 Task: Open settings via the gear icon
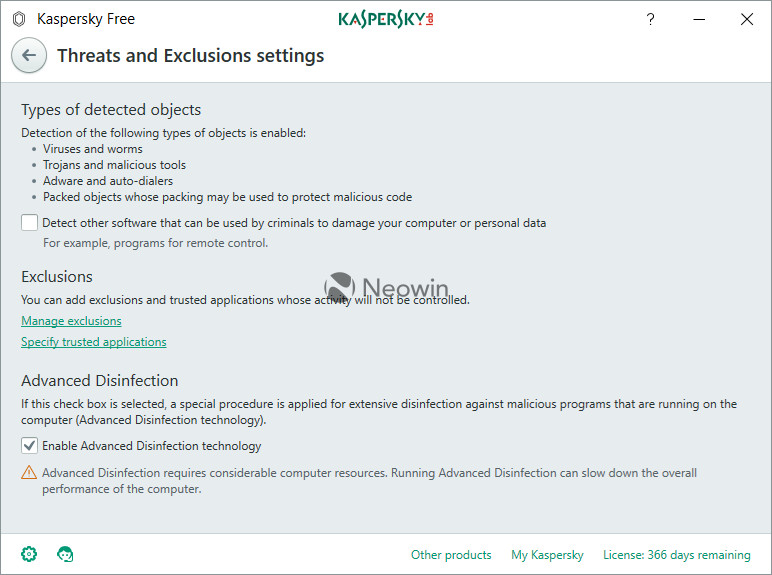(29, 554)
